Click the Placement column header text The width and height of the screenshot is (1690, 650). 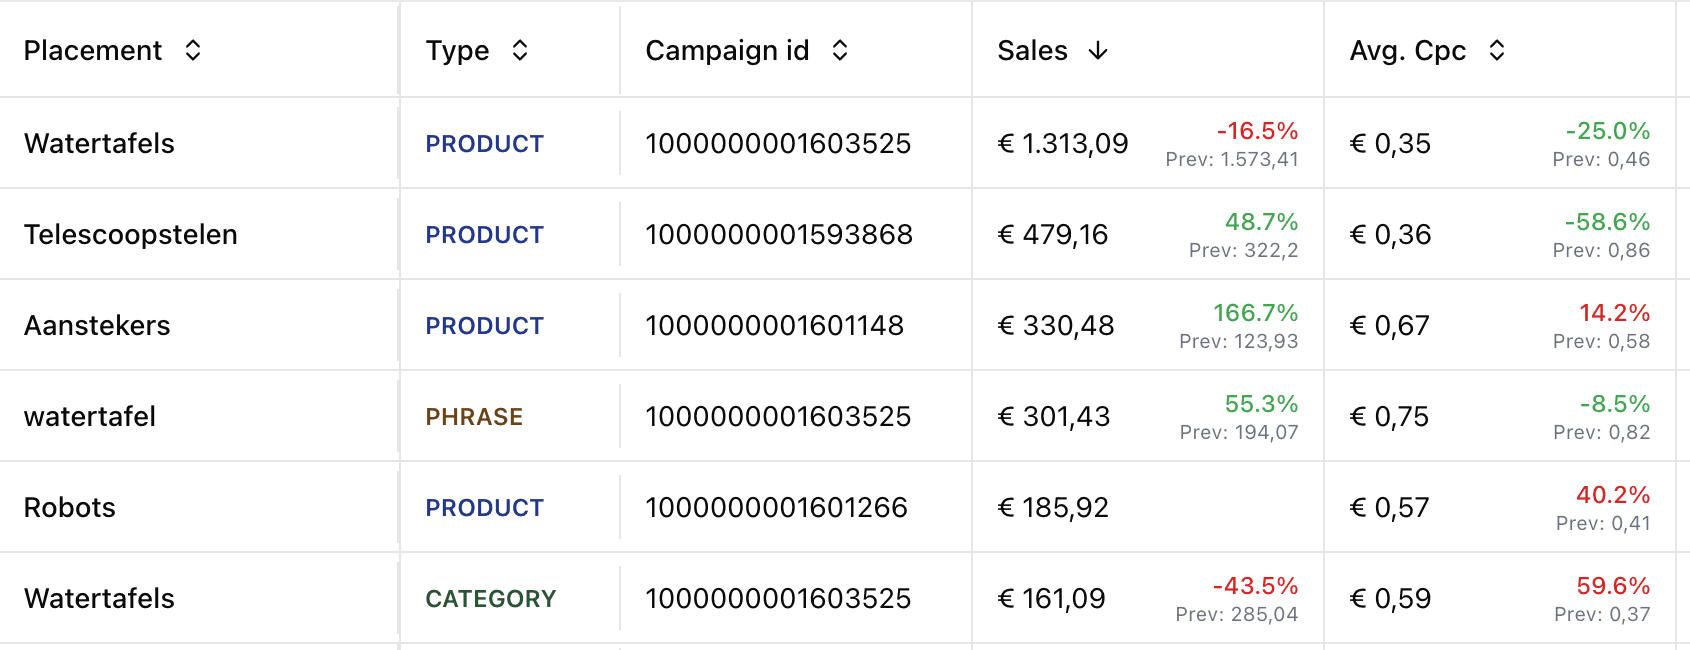[x=93, y=51]
